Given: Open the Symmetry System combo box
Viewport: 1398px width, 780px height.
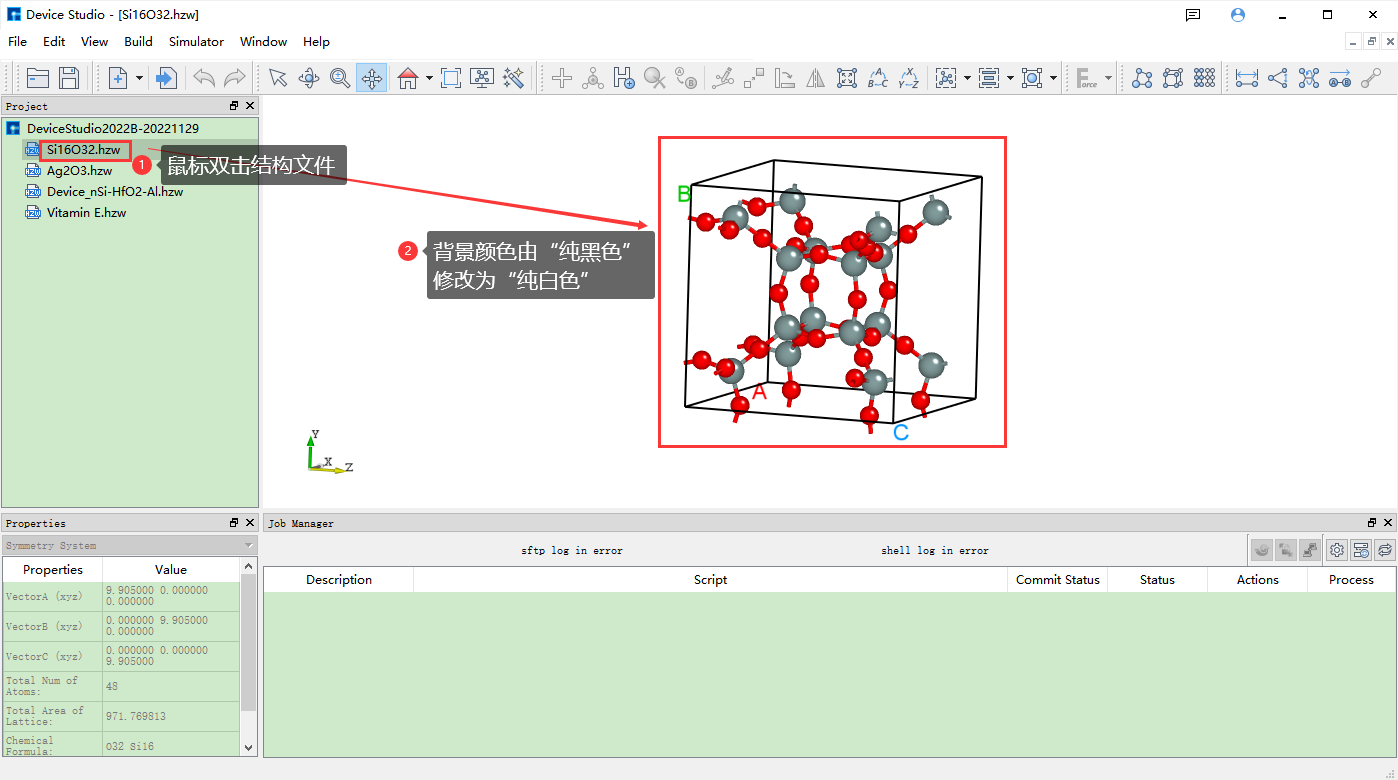Looking at the screenshot, I should coord(129,546).
